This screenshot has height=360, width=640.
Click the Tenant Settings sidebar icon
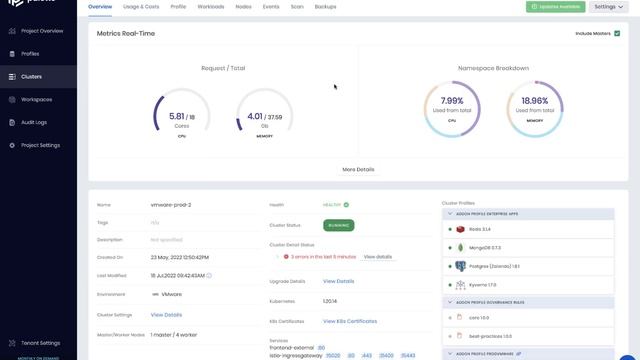12,343
